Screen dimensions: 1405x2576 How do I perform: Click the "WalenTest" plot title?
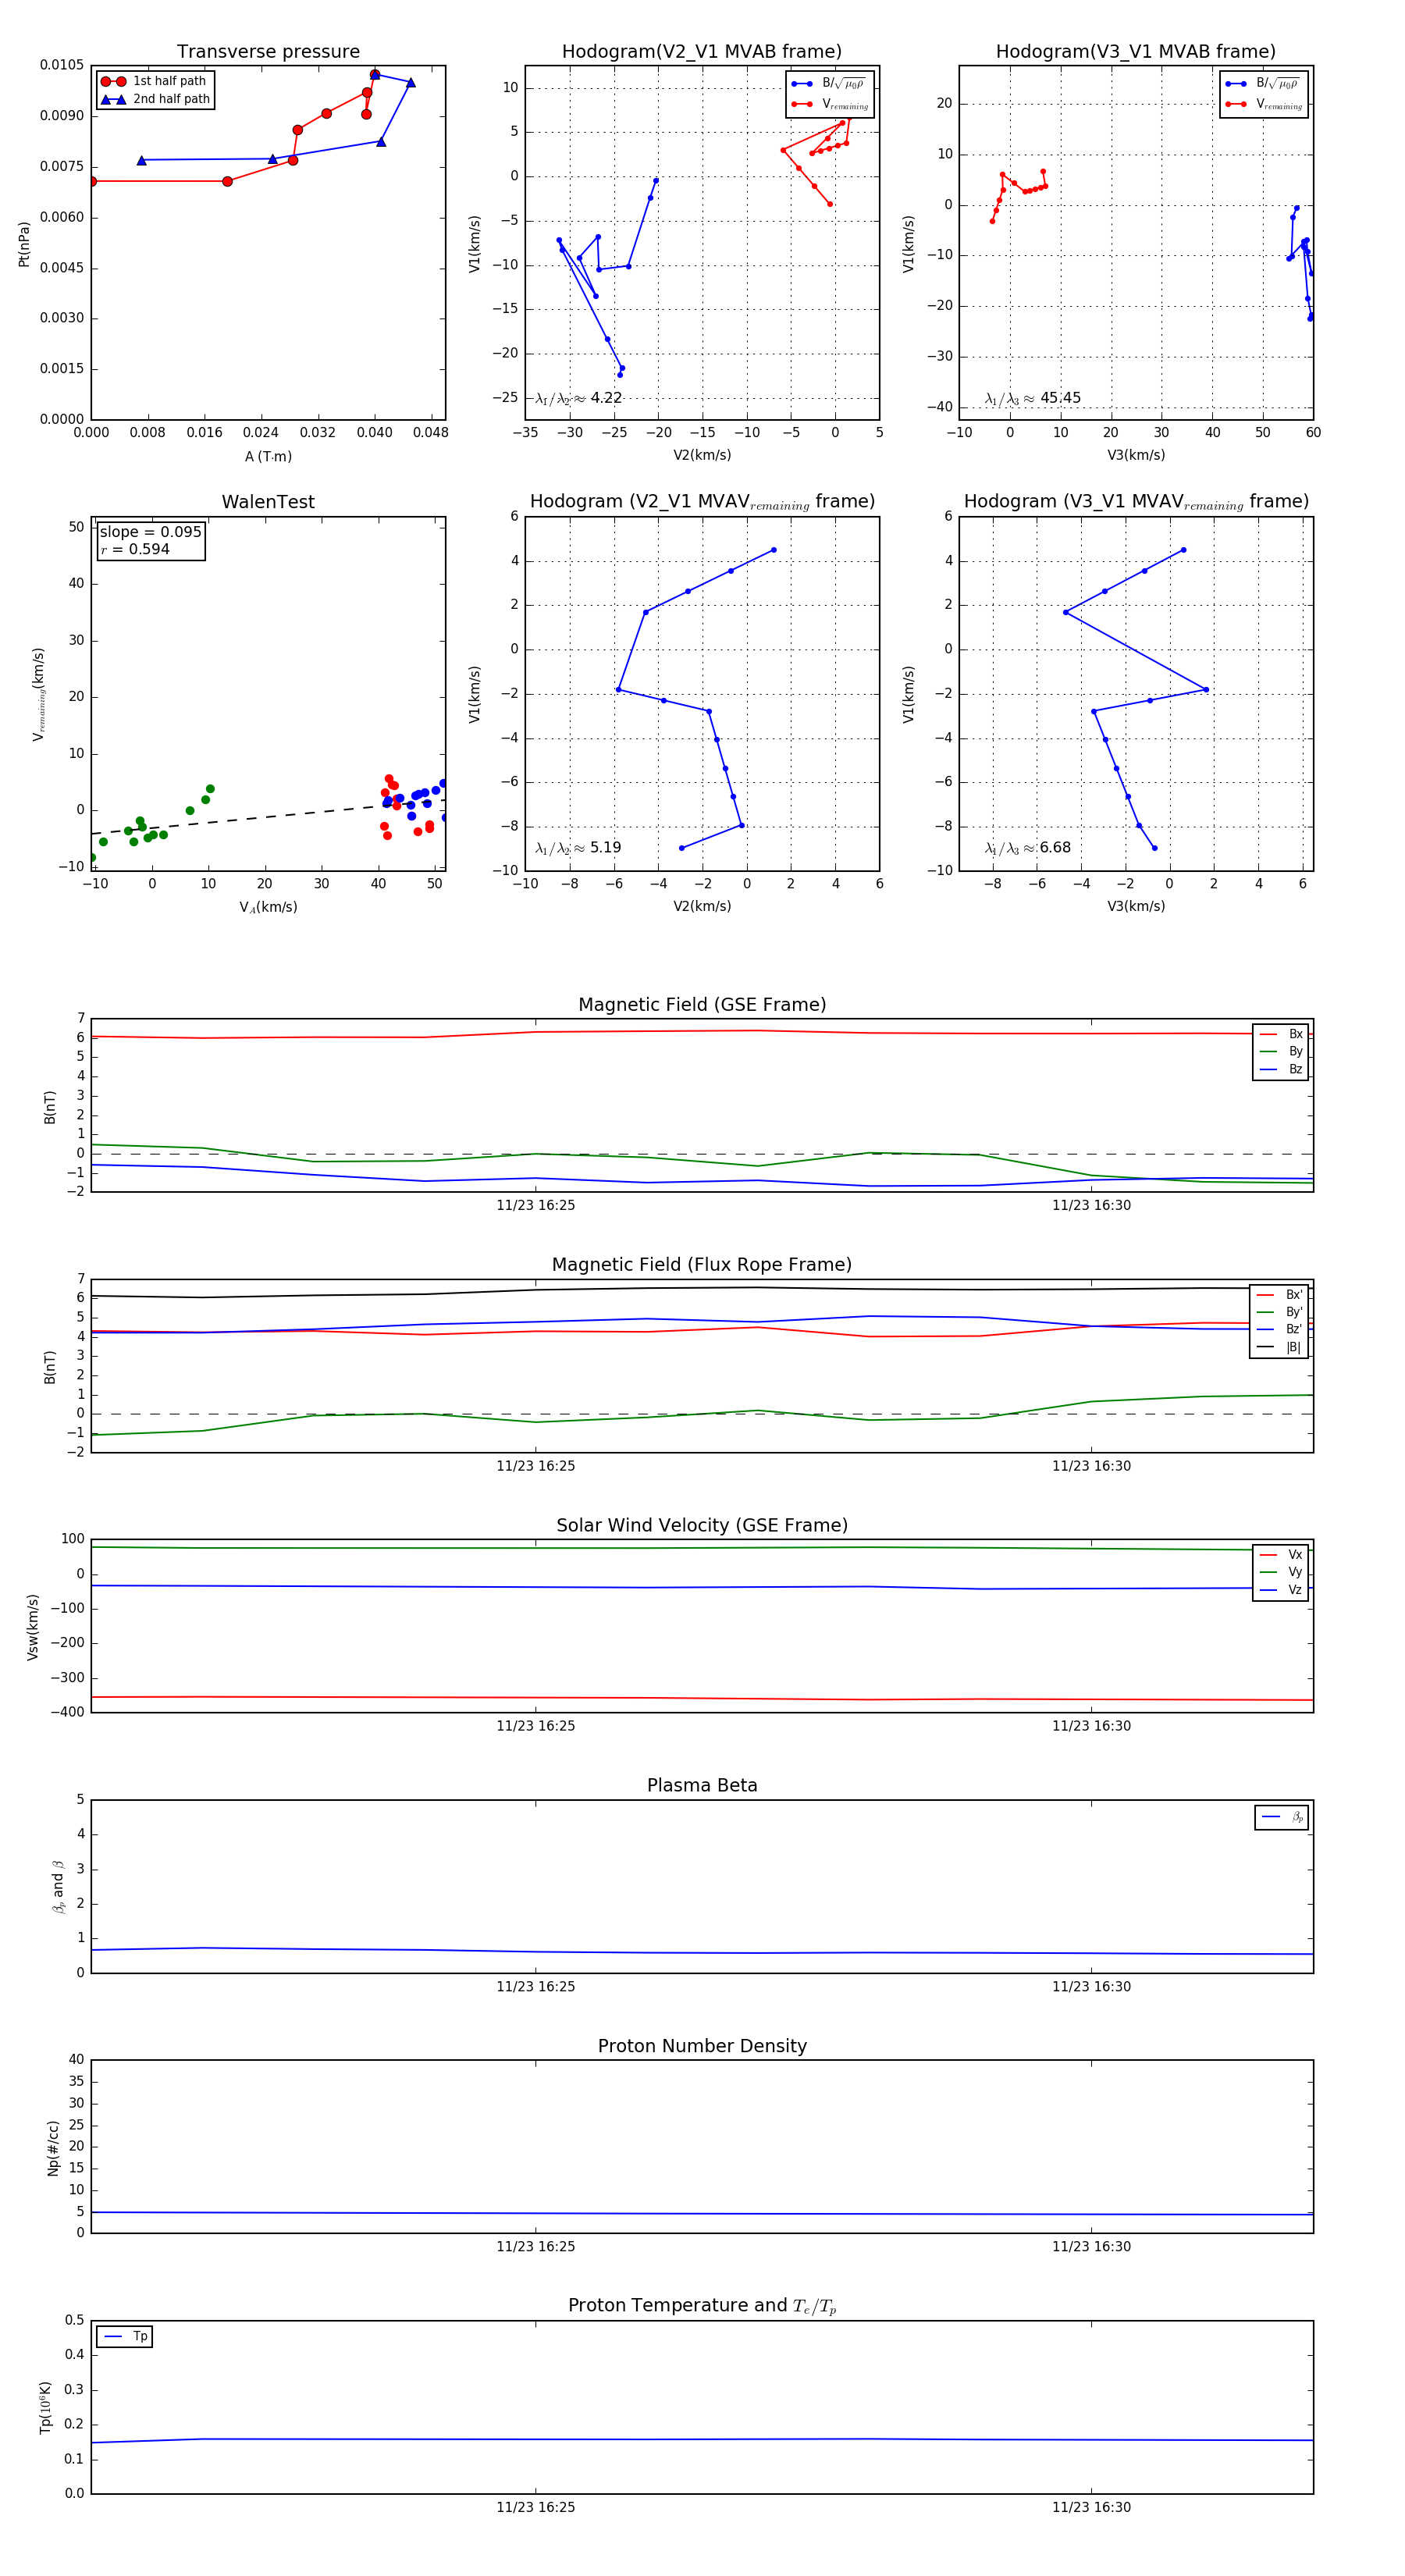(268, 502)
